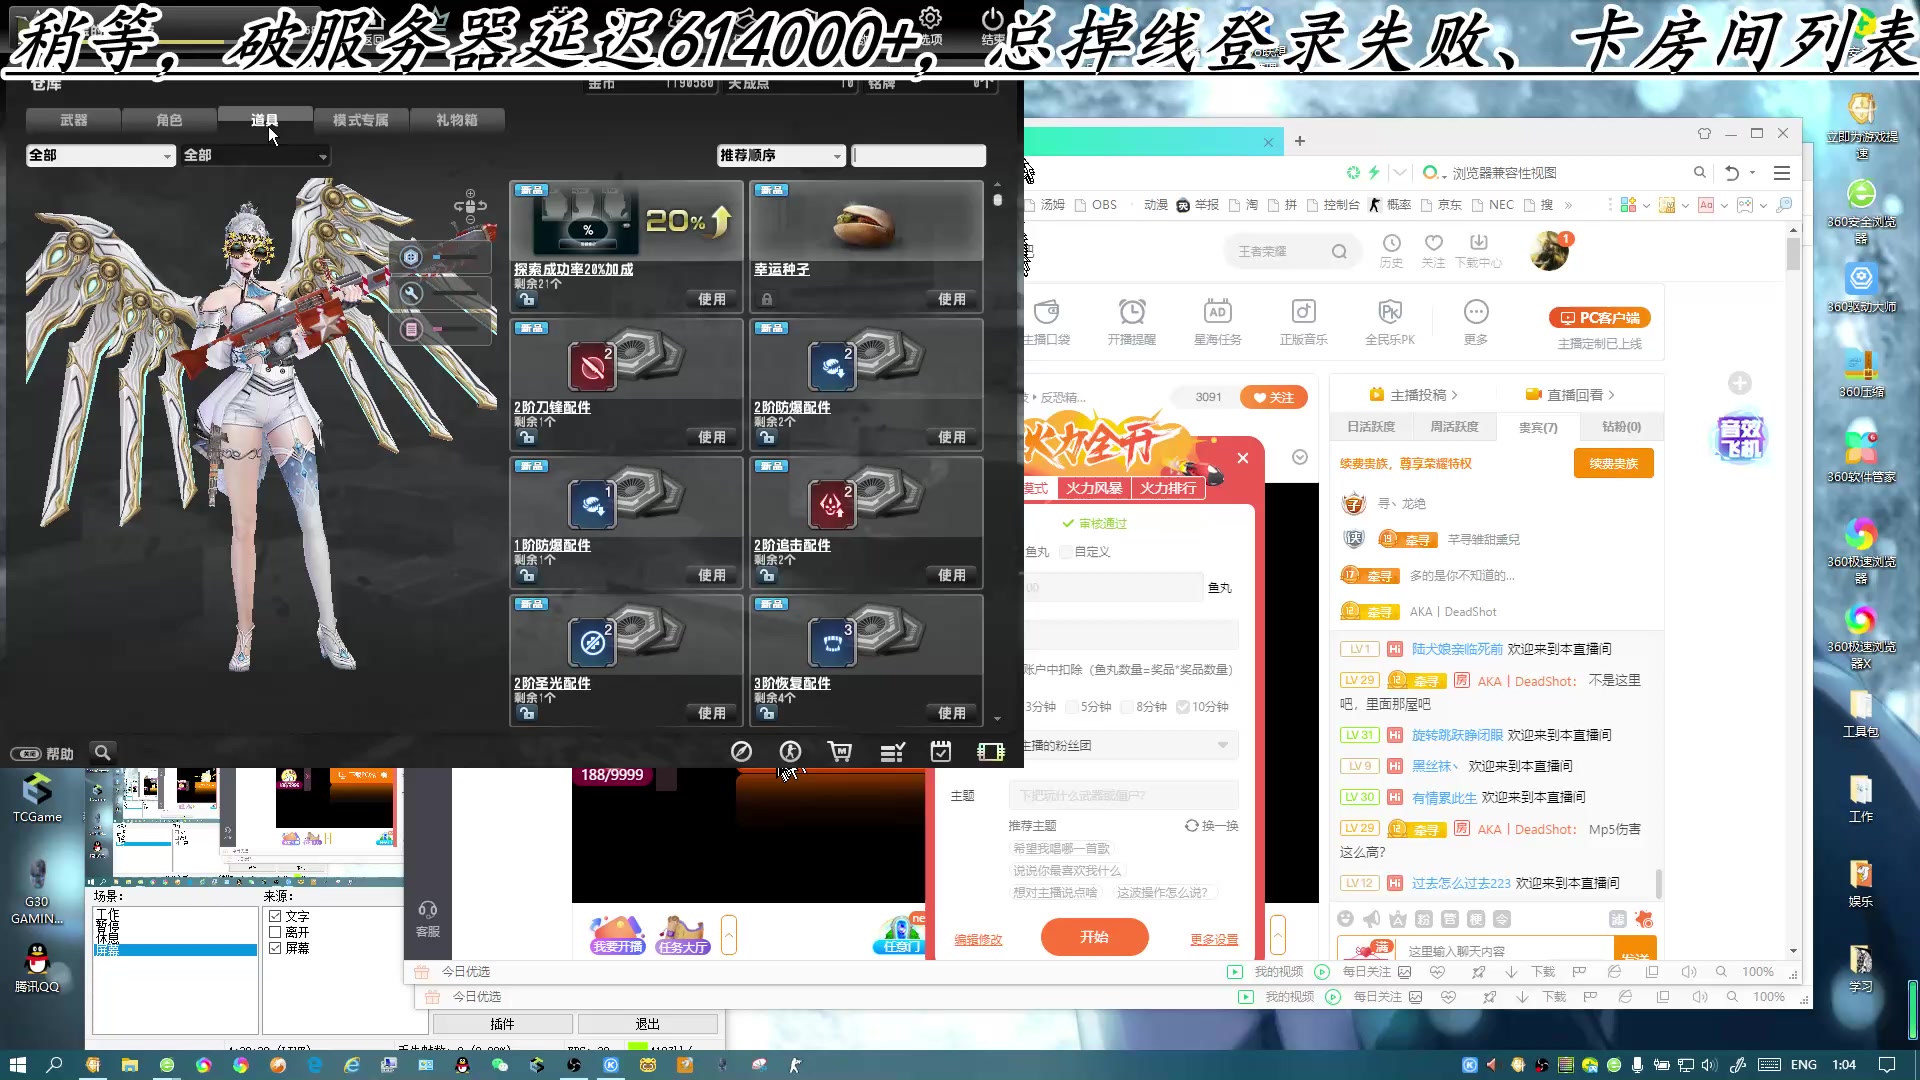Image resolution: width=1920 pixels, height=1080 pixels.
Task: Switch to 周活跃度 tab
Action: pos(1453,427)
